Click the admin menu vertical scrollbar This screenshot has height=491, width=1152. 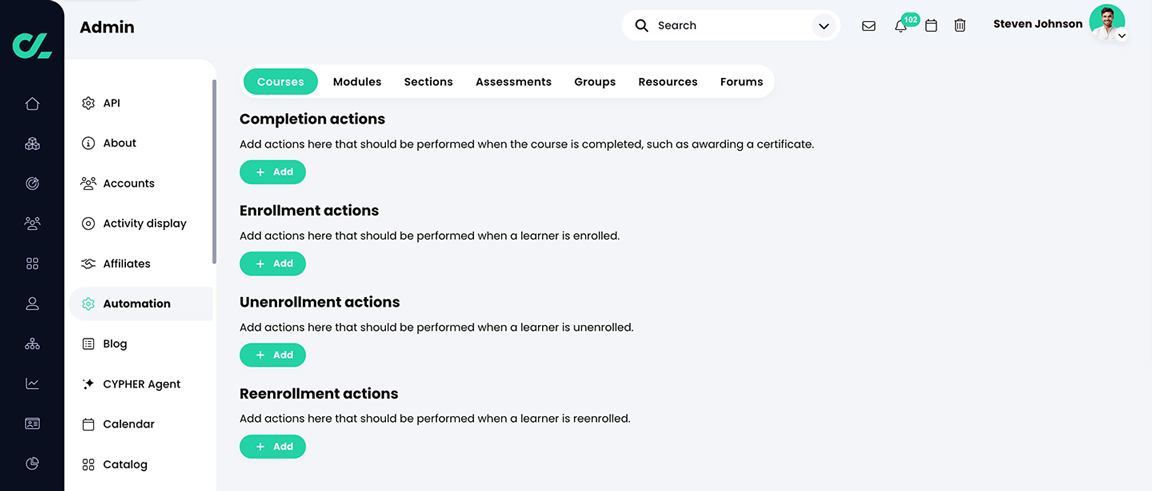215,171
